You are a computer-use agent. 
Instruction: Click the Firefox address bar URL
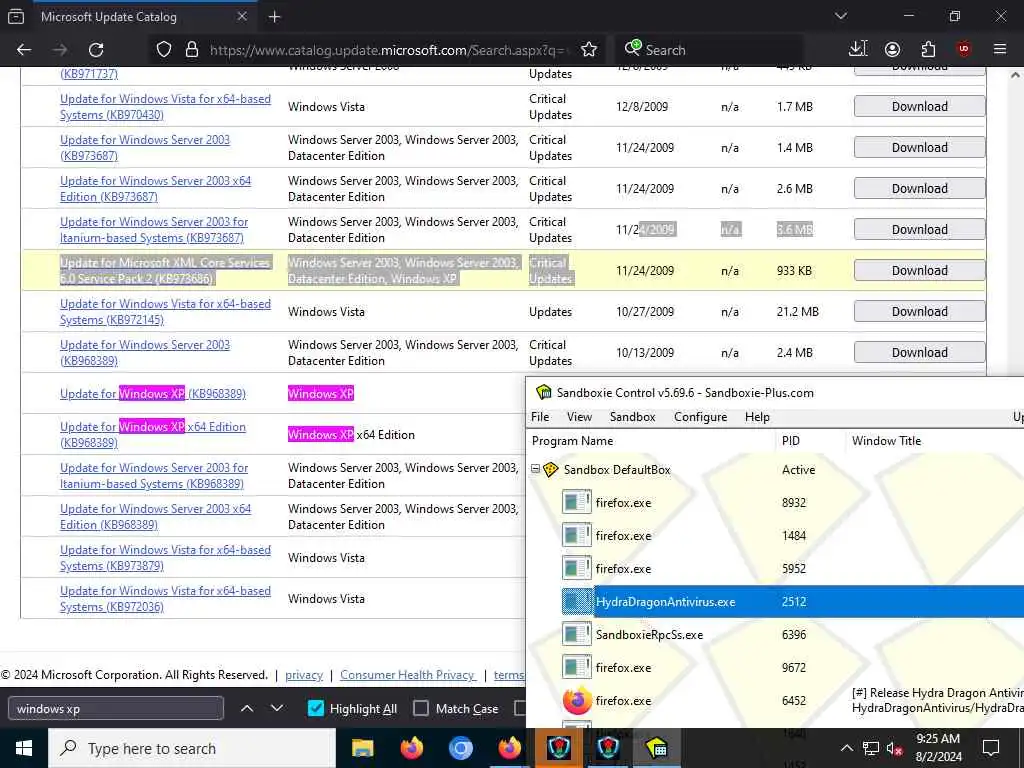(389, 50)
